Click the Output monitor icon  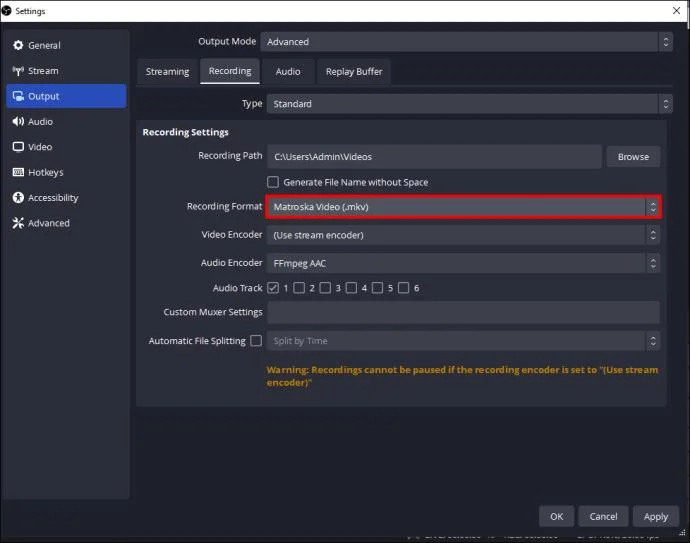[18, 96]
